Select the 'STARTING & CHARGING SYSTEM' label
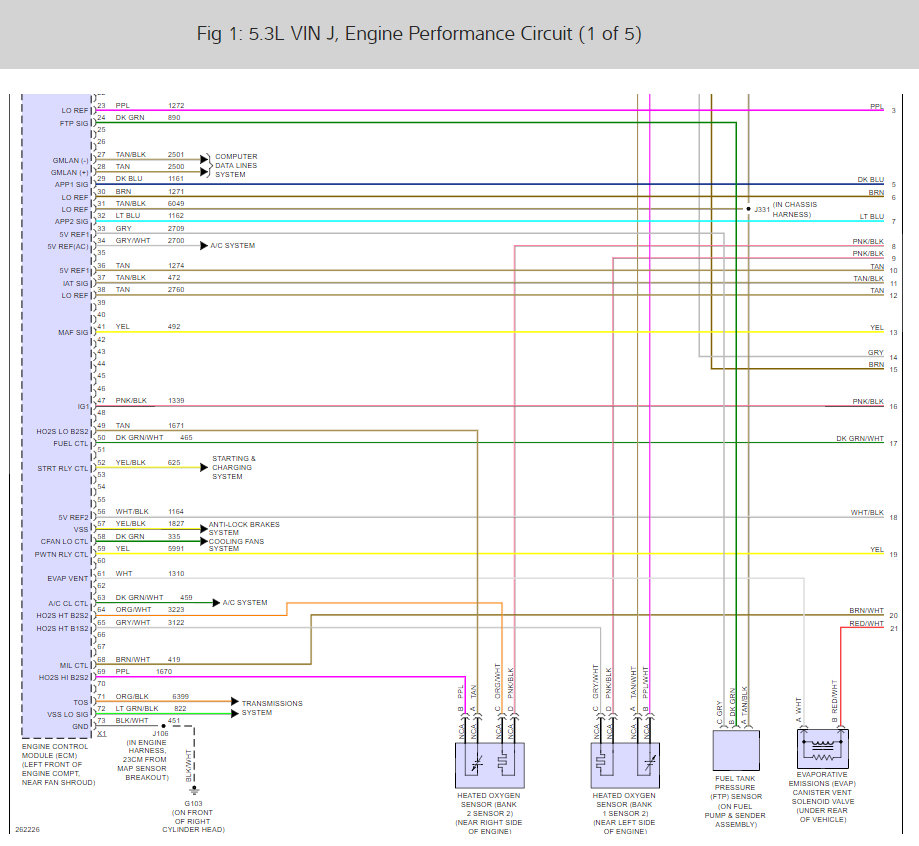The height and width of the screenshot is (846, 919). click(x=234, y=467)
